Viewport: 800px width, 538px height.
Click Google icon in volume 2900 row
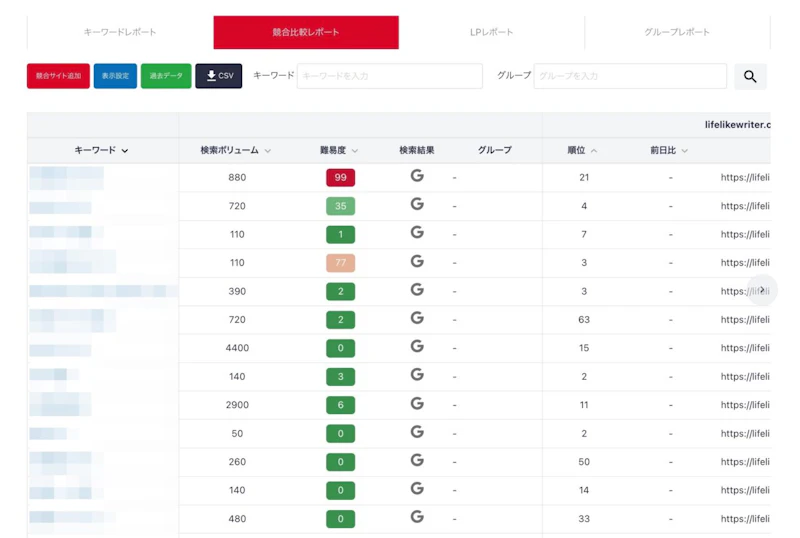[x=417, y=403]
